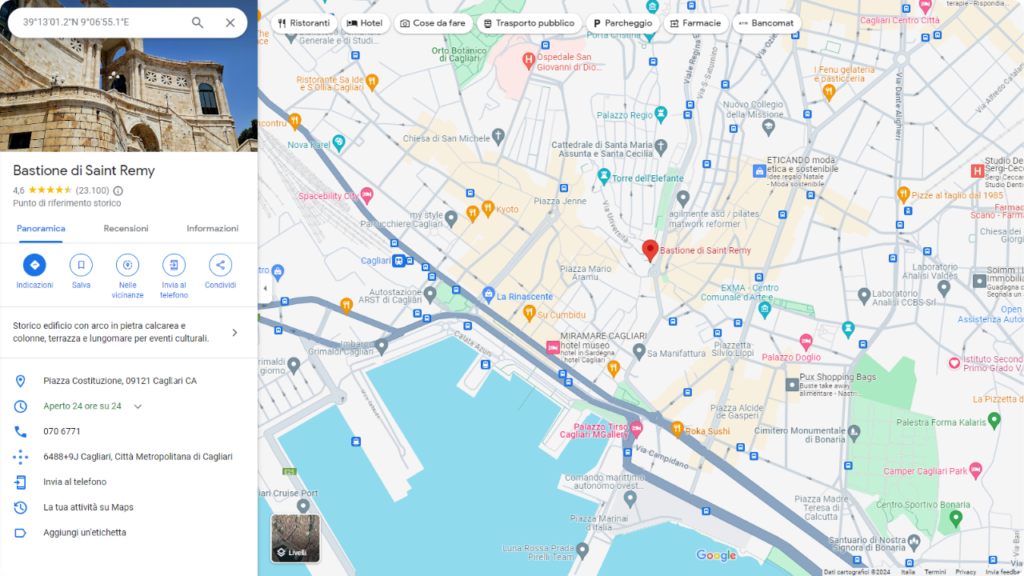The height and width of the screenshot is (576, 1024).
Task: Click the Cattedrale di Santa Maria marker
Action: [661, 146]
